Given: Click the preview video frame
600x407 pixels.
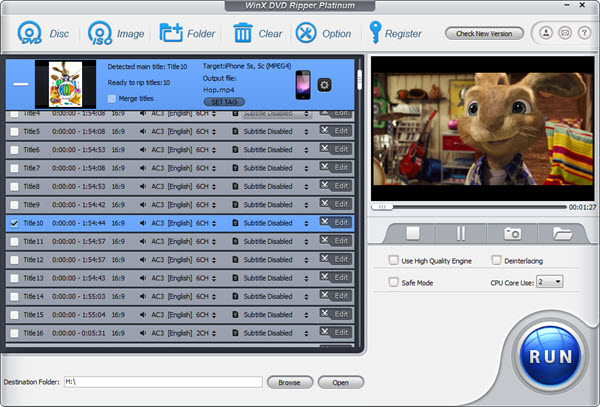Looking at the screenshot, I should [x=483, y=129].
